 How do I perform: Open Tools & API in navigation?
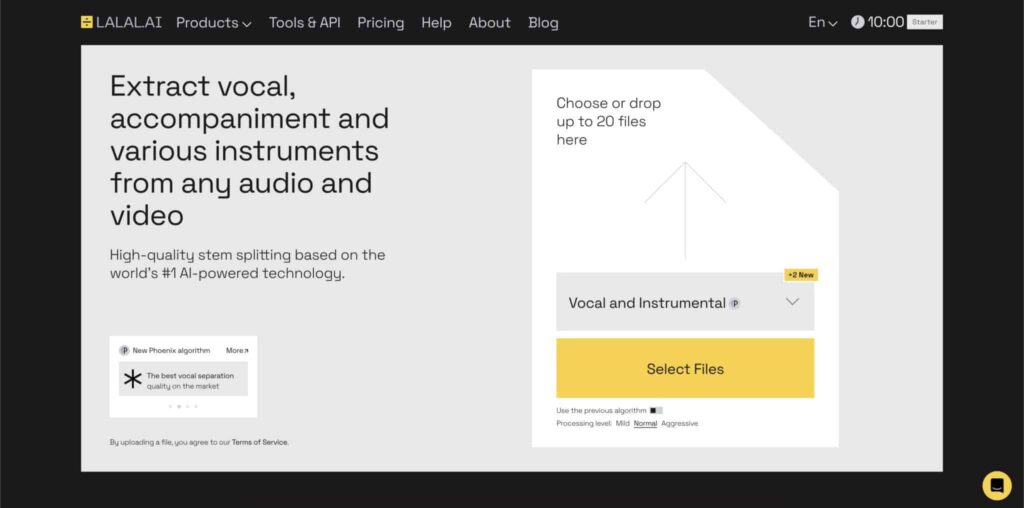click(x=304, y=22)
